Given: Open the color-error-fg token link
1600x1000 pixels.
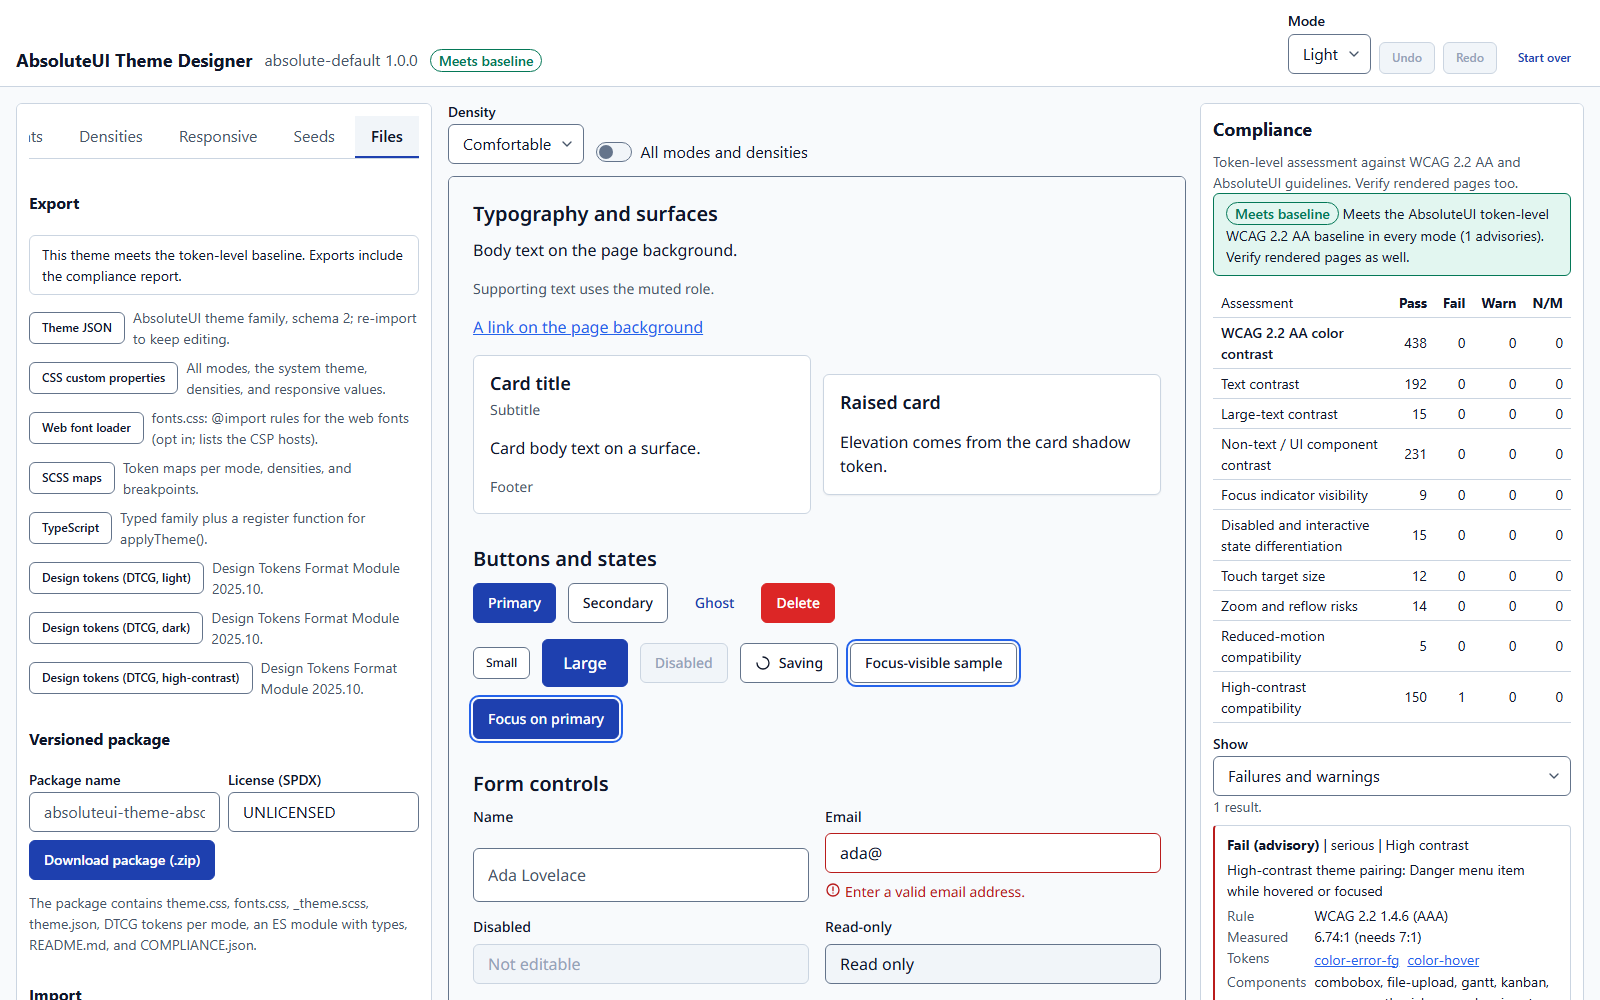Looking at the screenshot, I should (1356, 960).
